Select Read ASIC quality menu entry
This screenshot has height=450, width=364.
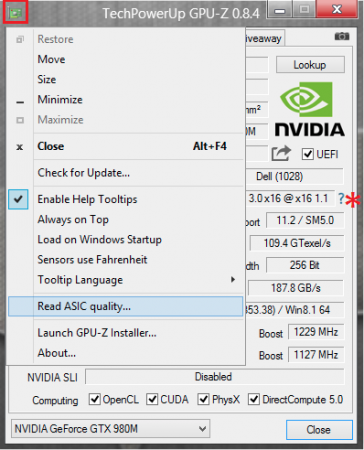point(126,306)
